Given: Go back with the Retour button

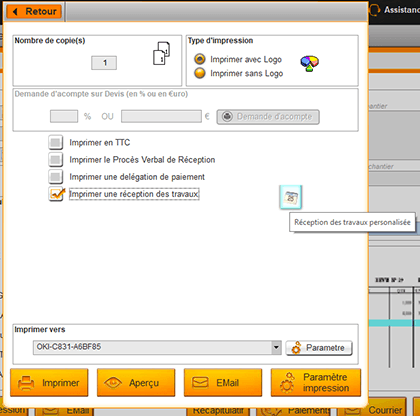Looking at the screenshot, I should coord(34,12).
